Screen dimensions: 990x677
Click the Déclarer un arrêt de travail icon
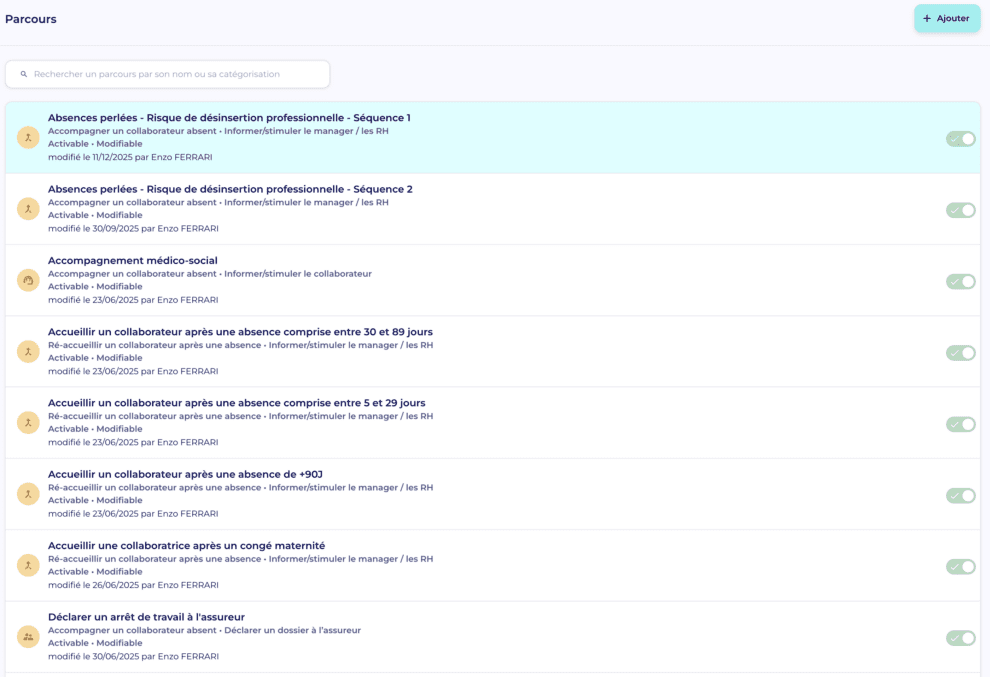coord(28,637)
